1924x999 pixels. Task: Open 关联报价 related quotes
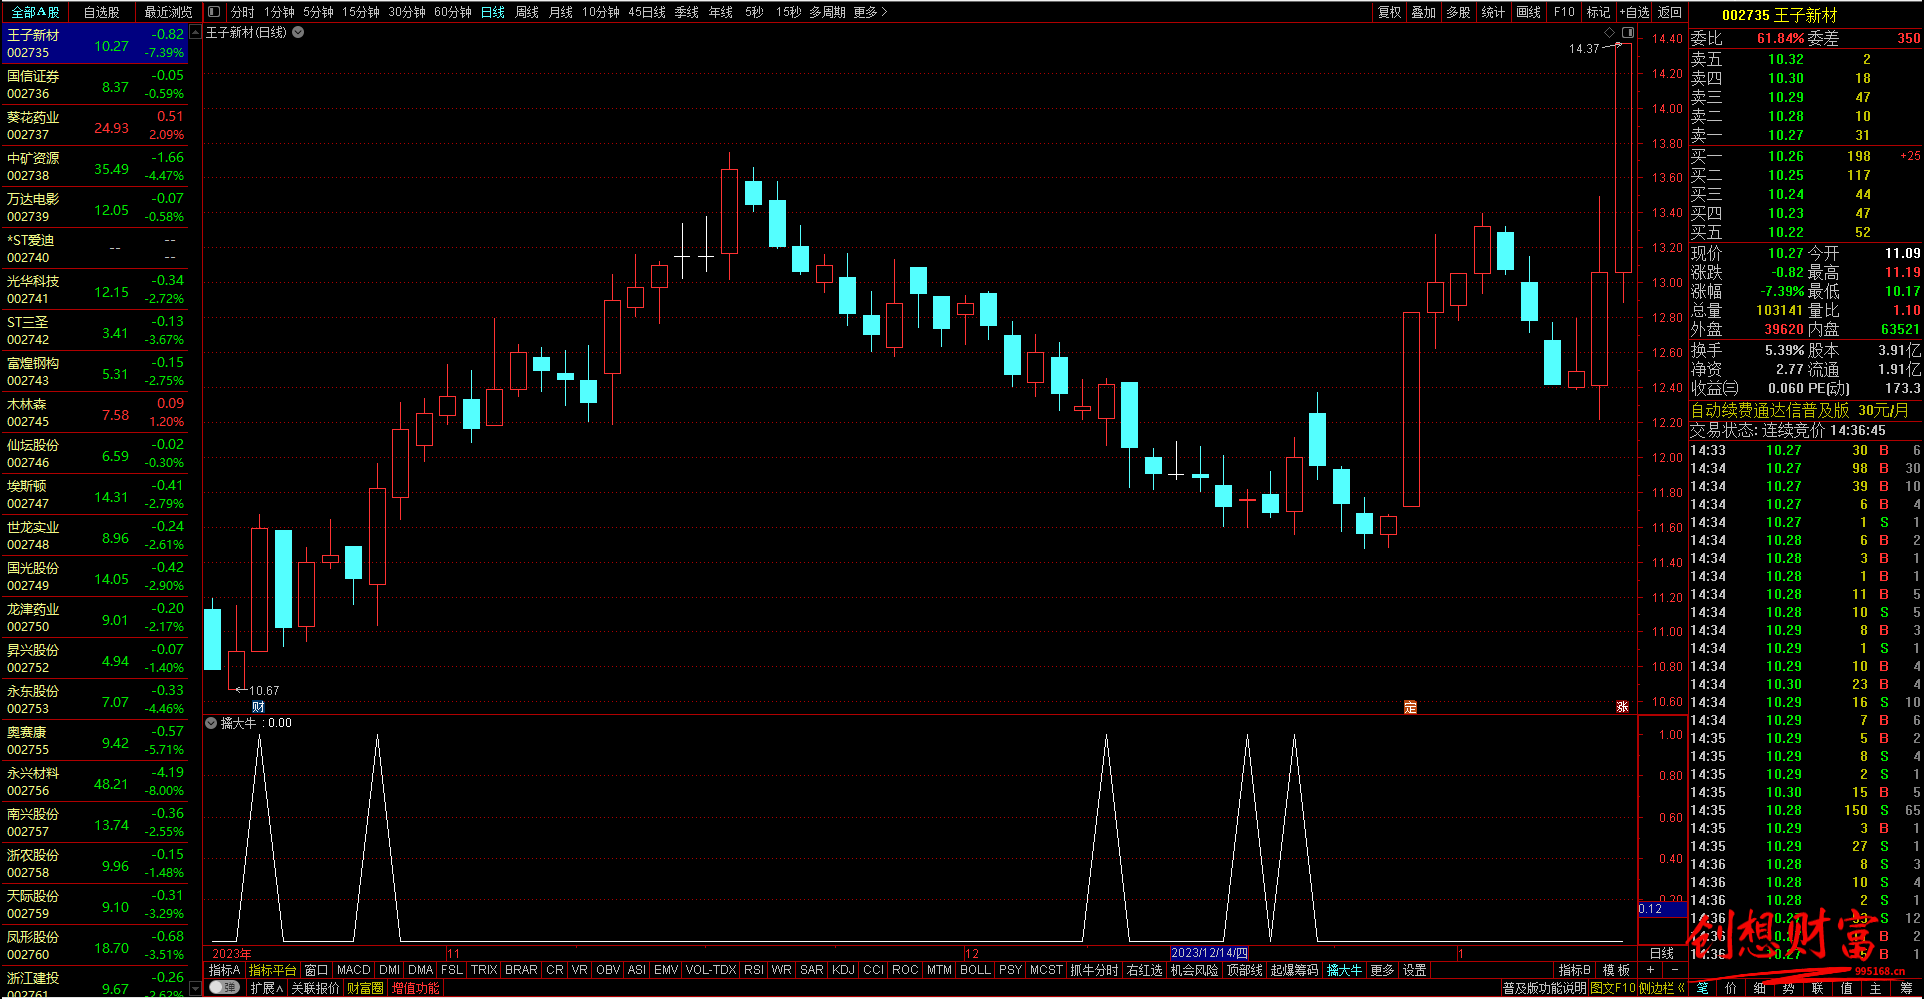pyautogui.click(x=315, y=988)
